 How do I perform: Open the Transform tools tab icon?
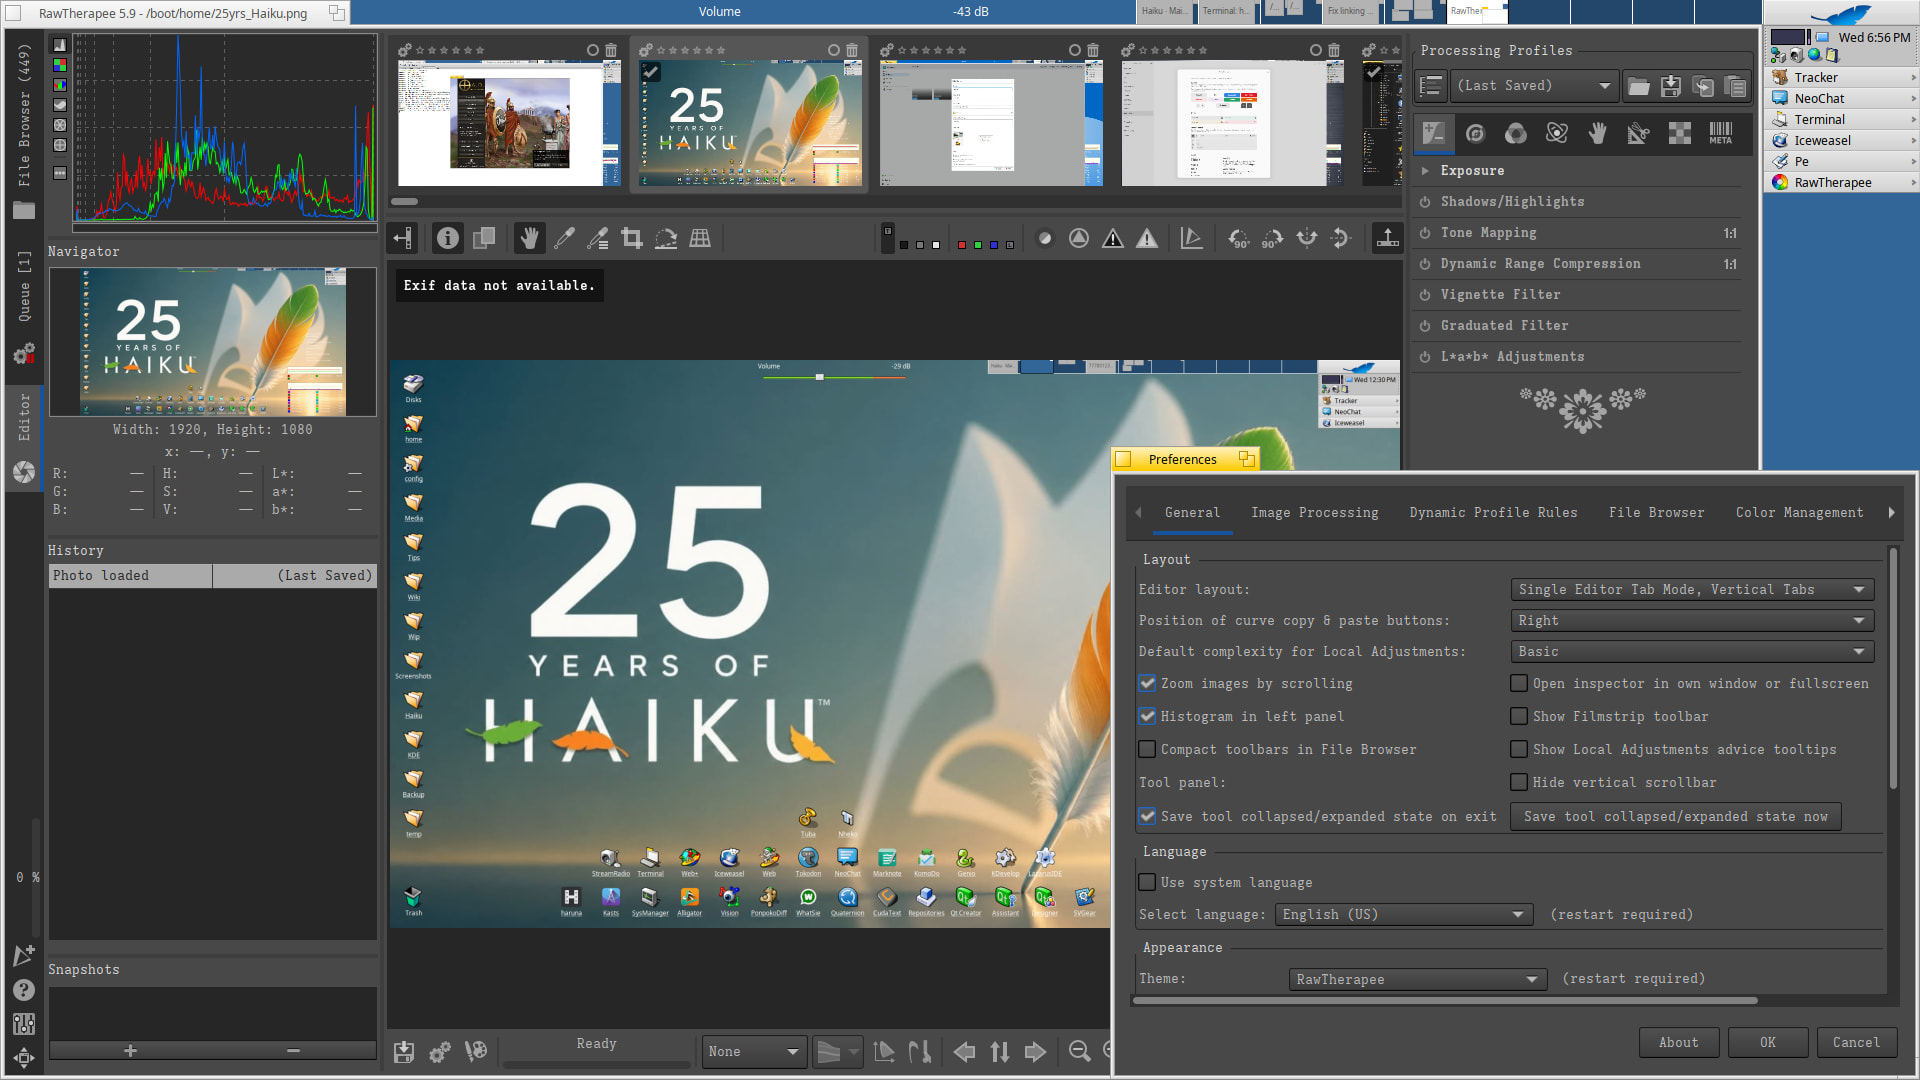1638,133
